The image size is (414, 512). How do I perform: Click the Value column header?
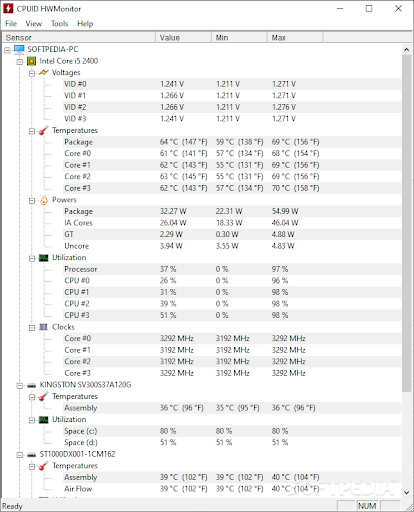point(183,38)
